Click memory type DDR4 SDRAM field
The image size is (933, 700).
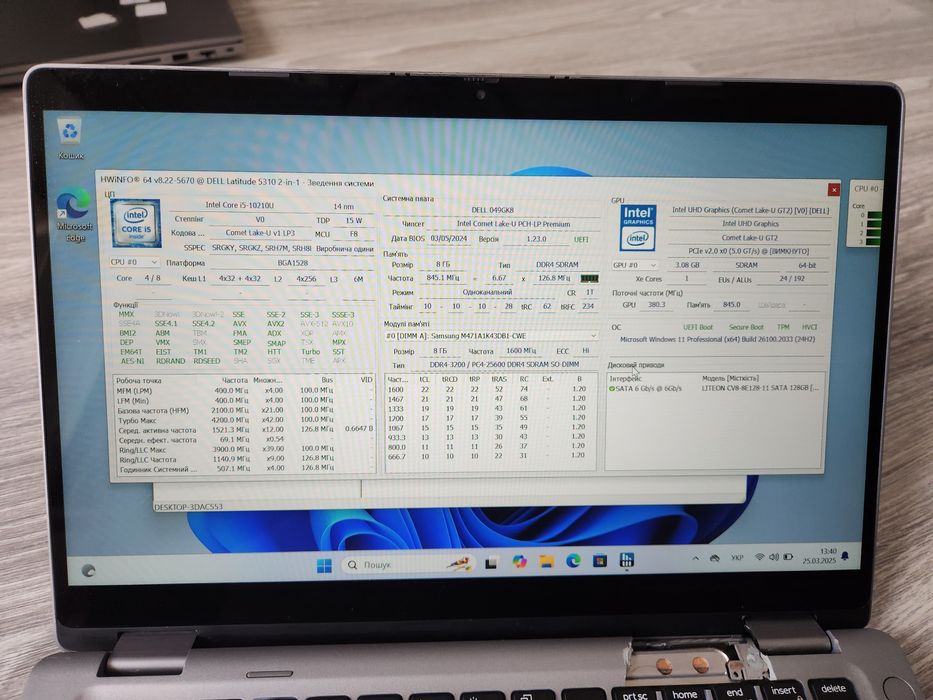(x=557, y=264)
